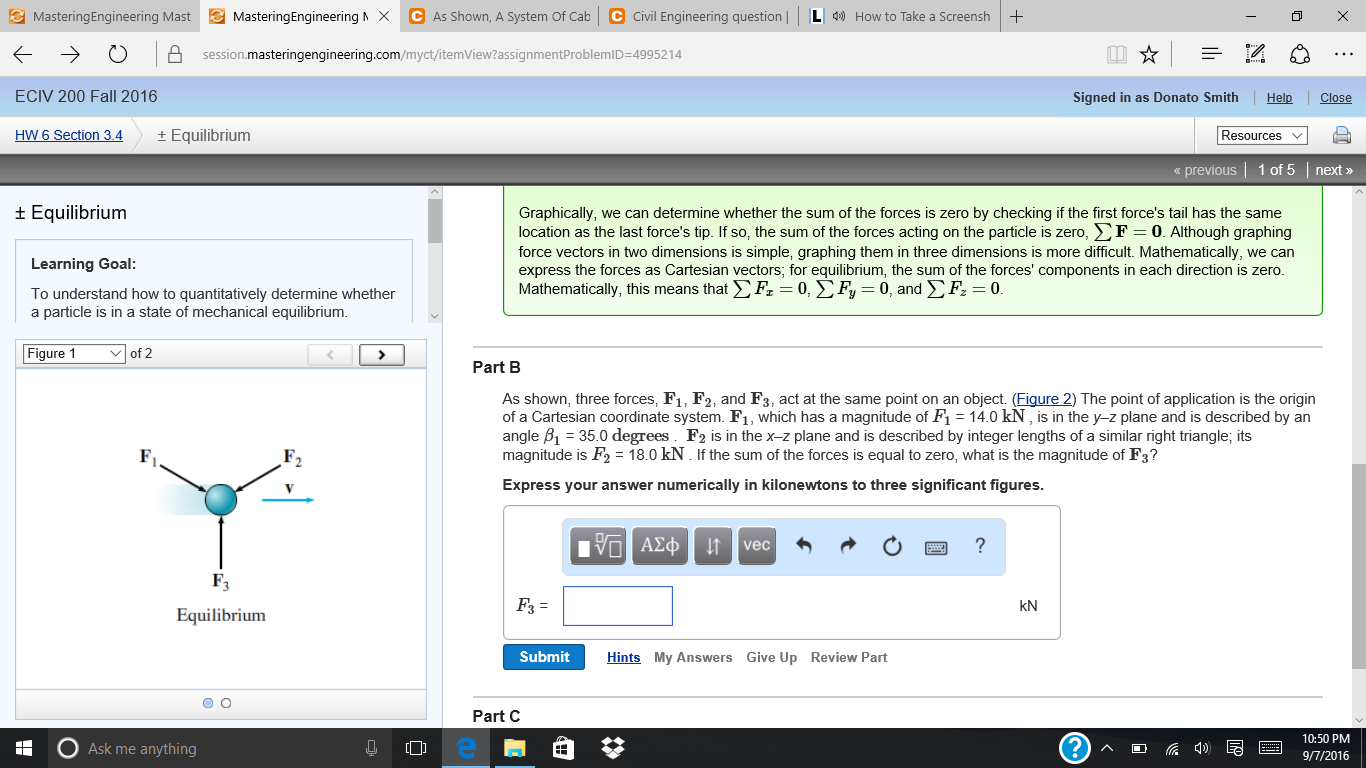
Task: Click the next figure arrow chevron
Action: [381, 354]
